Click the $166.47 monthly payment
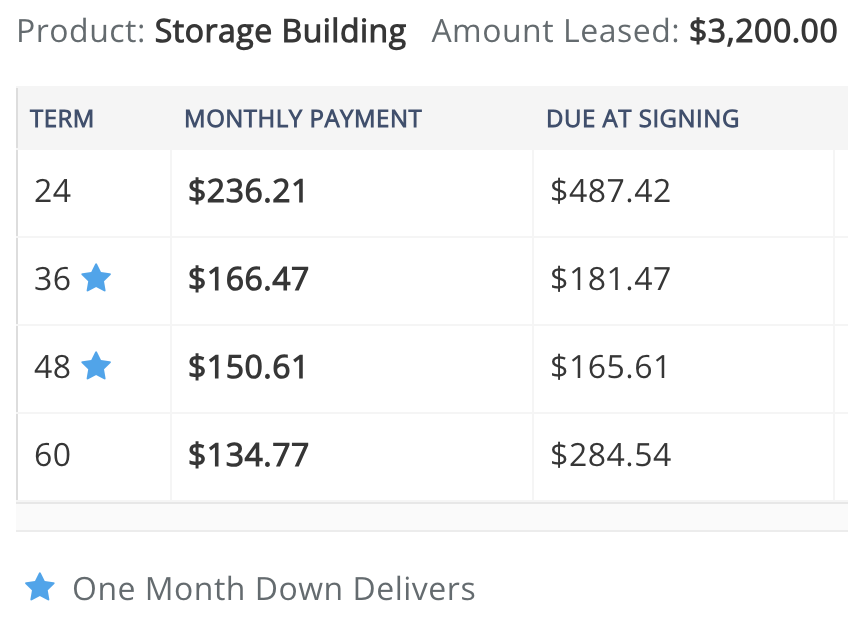Viewport: 848px width, 622px height. point(248,279)
